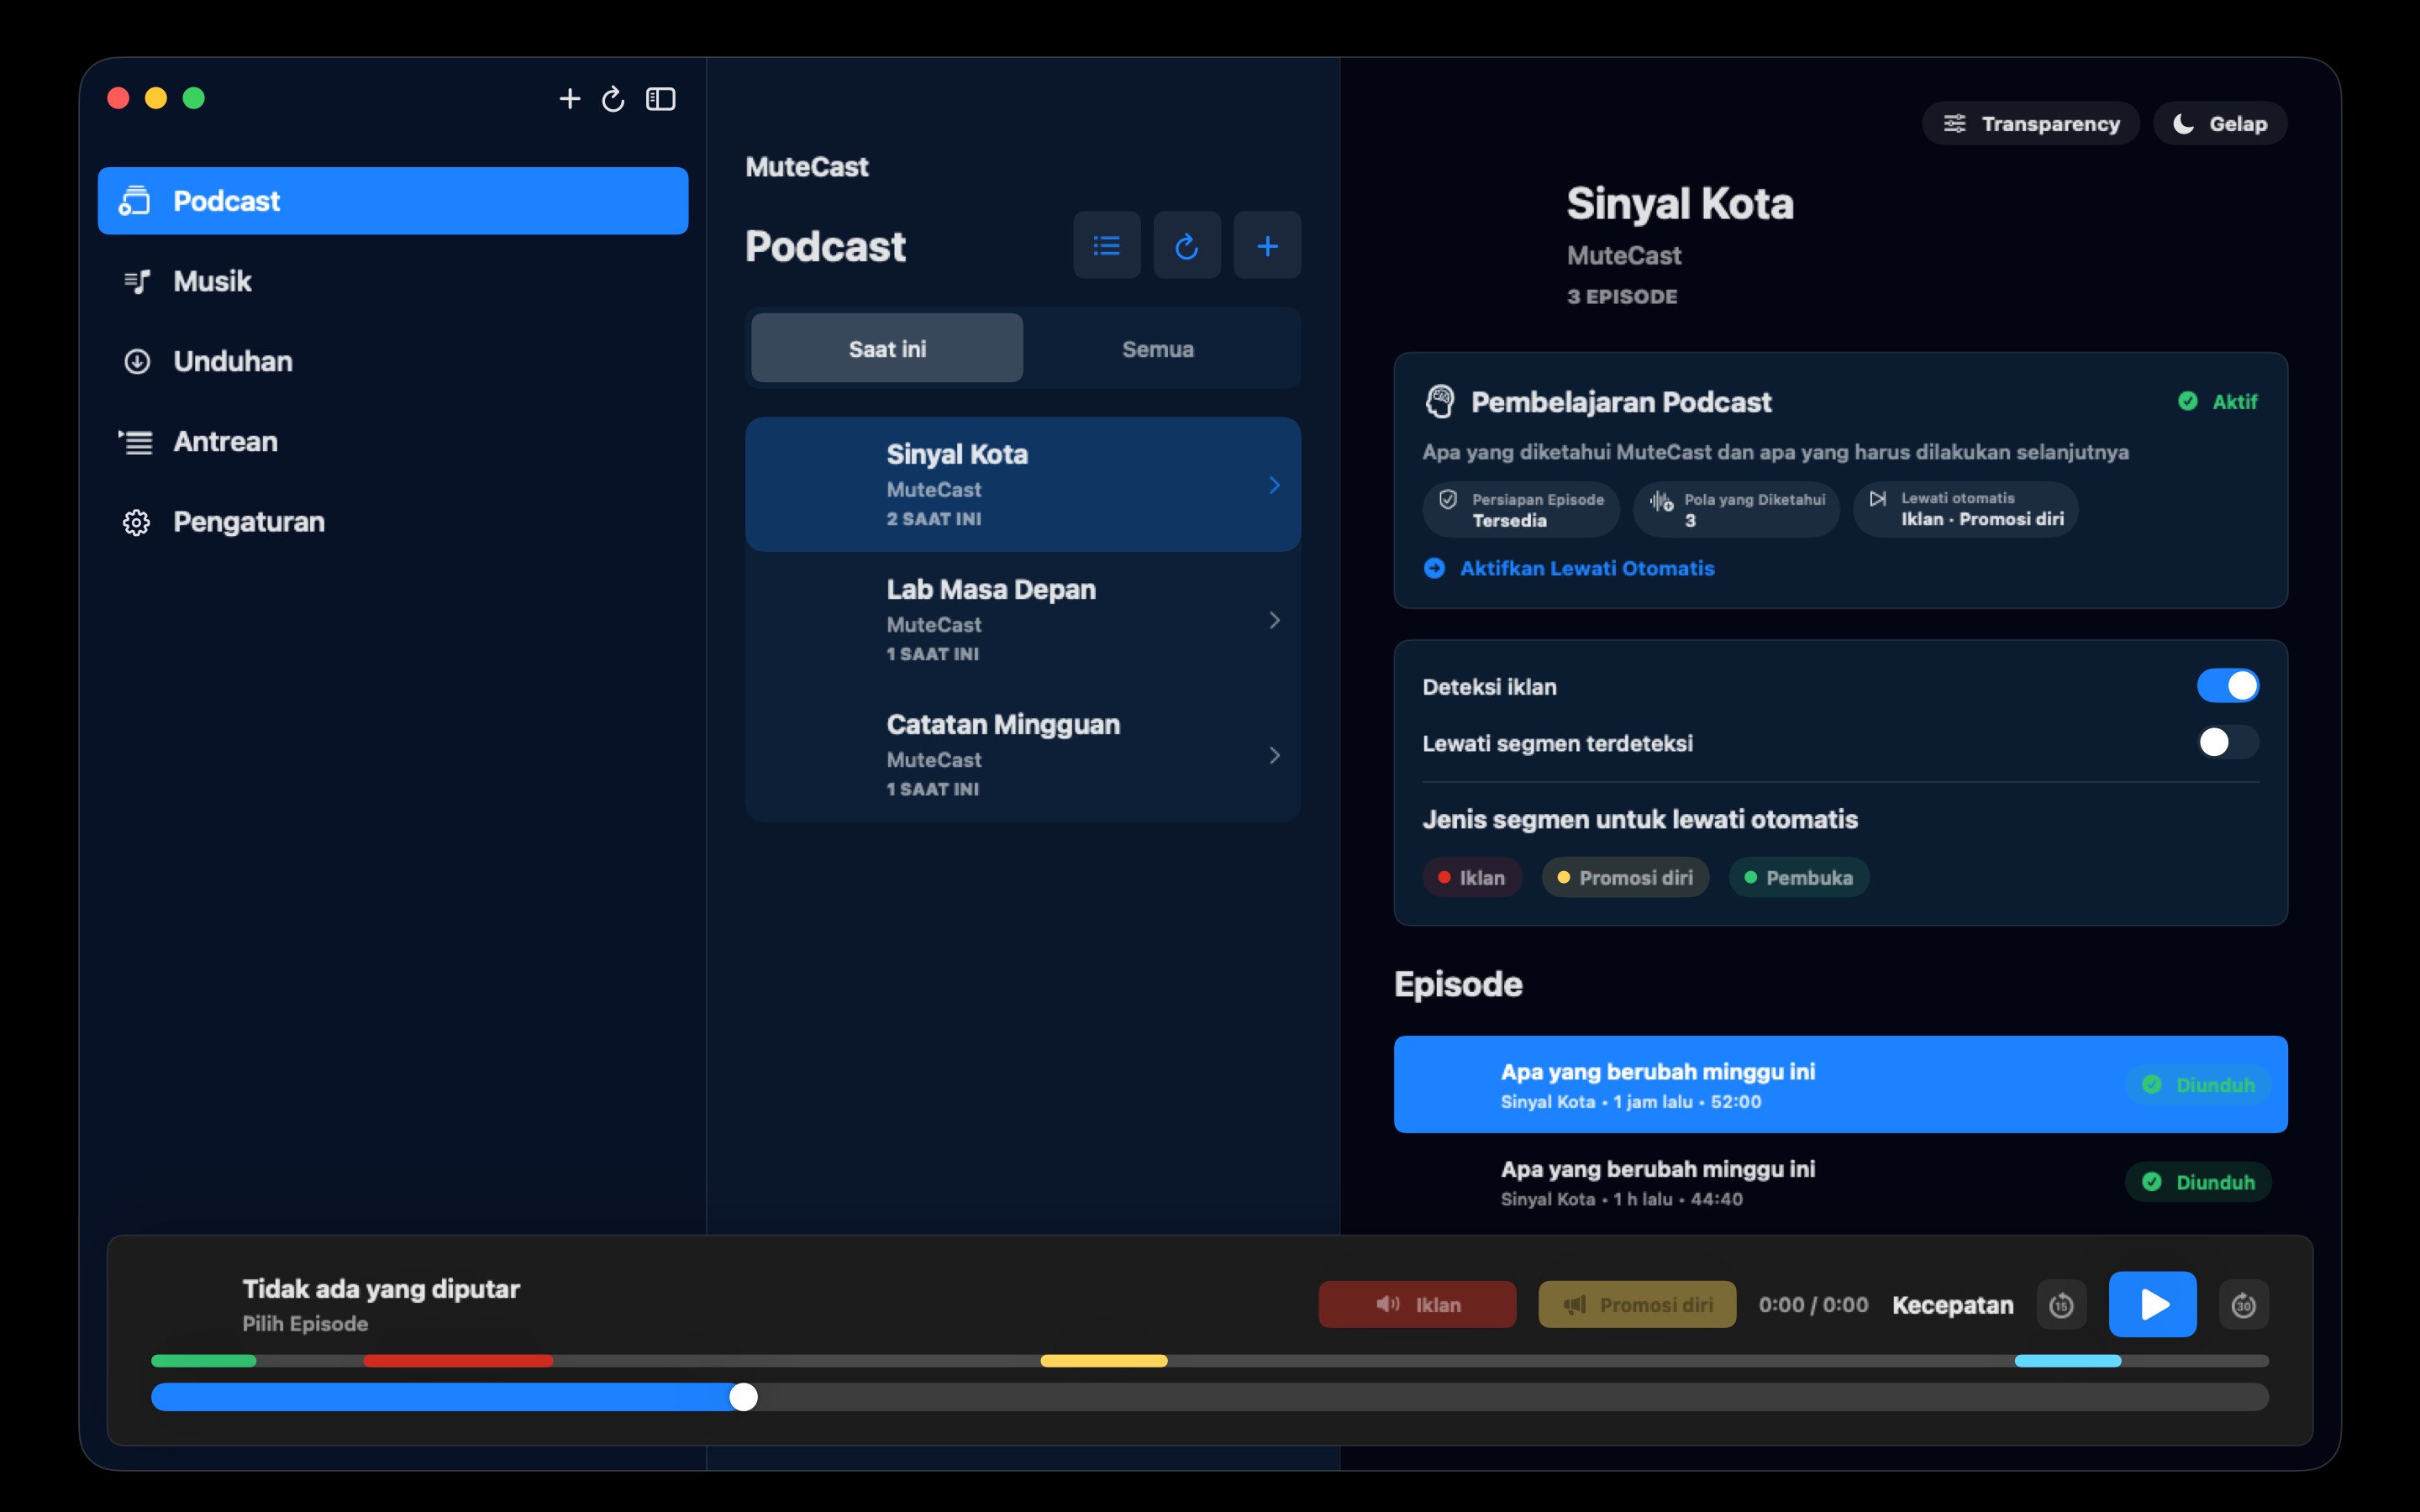Select the 44:40 episode row
Image resolution: width=2420 pixels, height=1512 pixels.
(x=1840, y=1182)
